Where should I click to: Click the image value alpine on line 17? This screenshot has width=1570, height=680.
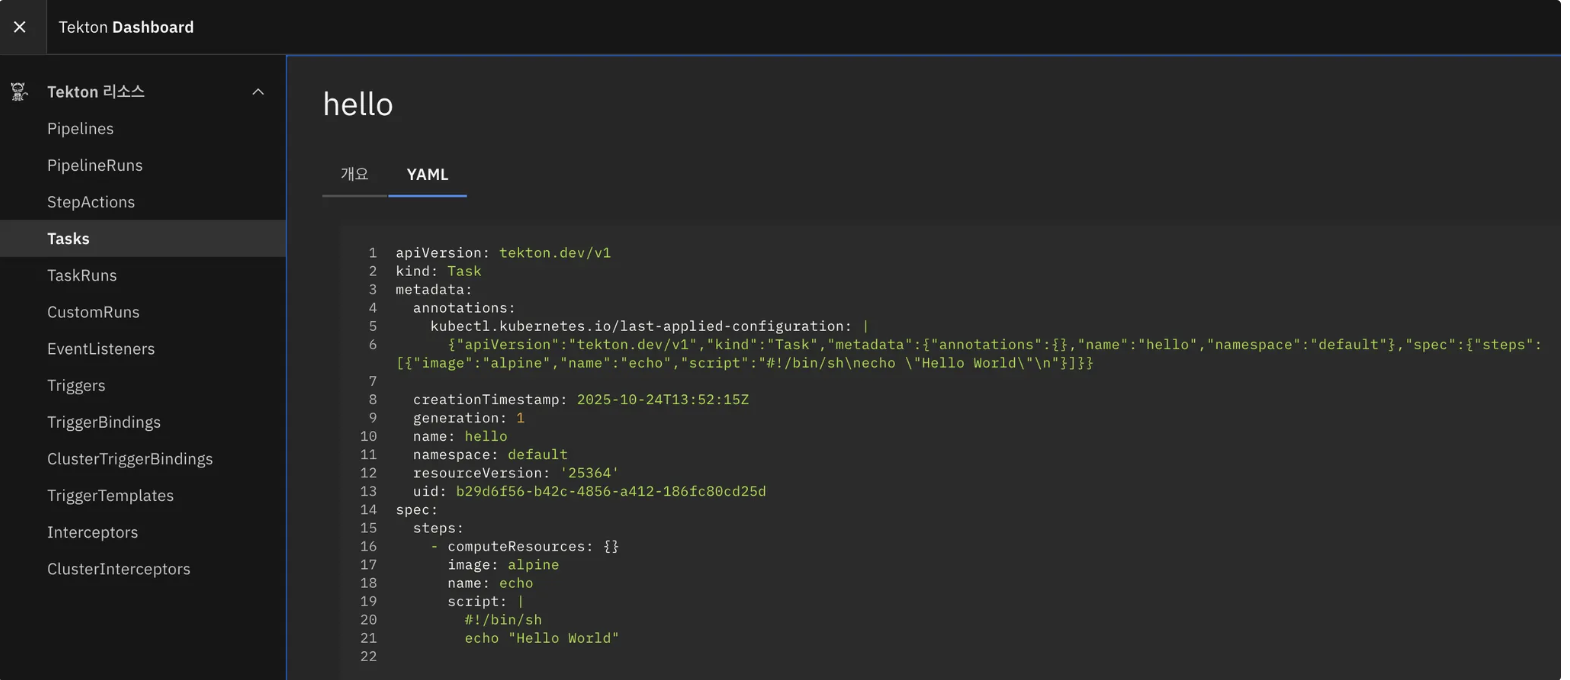coord(533,565)
